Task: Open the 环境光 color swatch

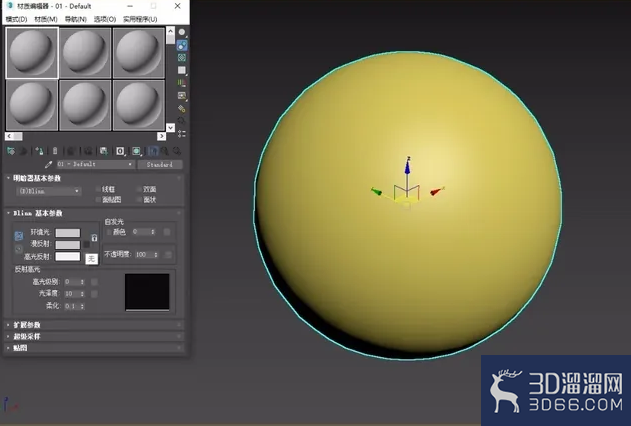Action: (x=68, y=233)
